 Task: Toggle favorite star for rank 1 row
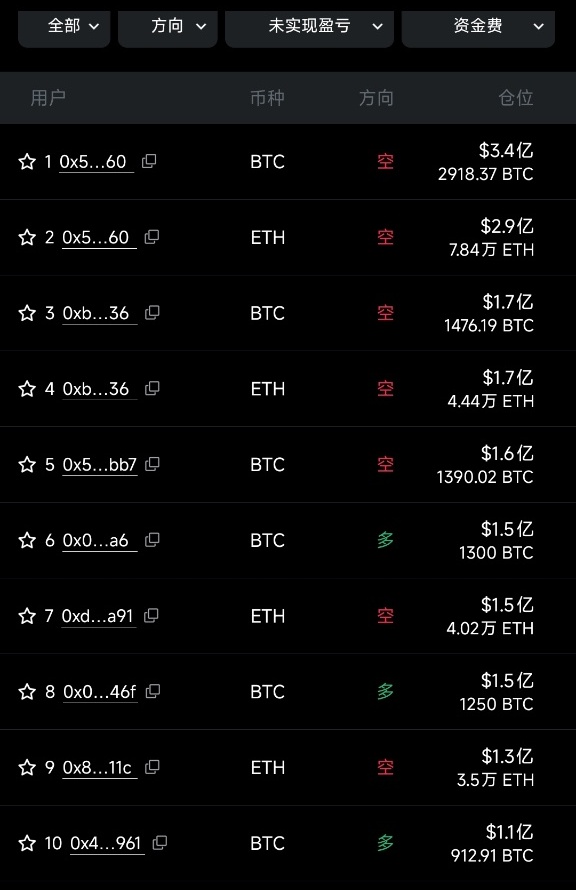(27, 161)
